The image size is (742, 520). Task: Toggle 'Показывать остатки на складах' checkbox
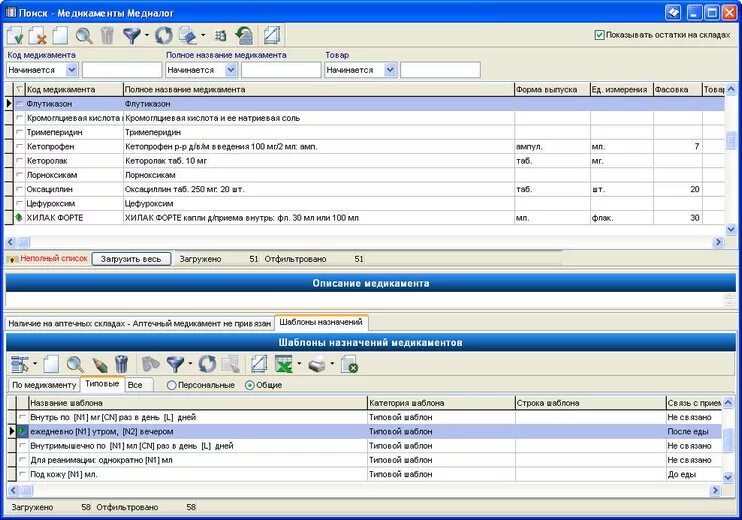click(599, 35)
